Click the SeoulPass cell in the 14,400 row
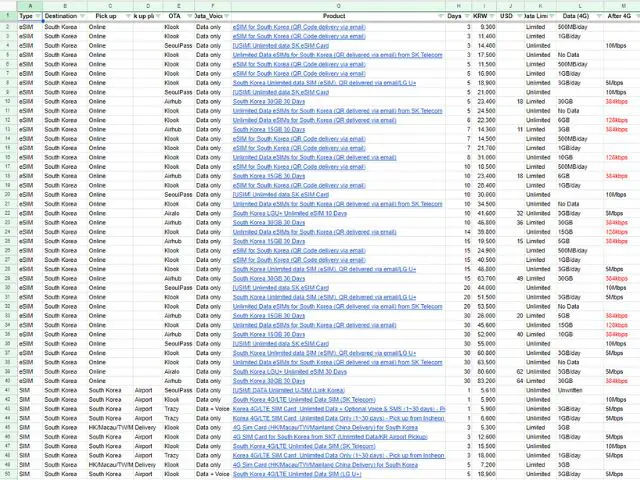 click(x=179, y=46)
